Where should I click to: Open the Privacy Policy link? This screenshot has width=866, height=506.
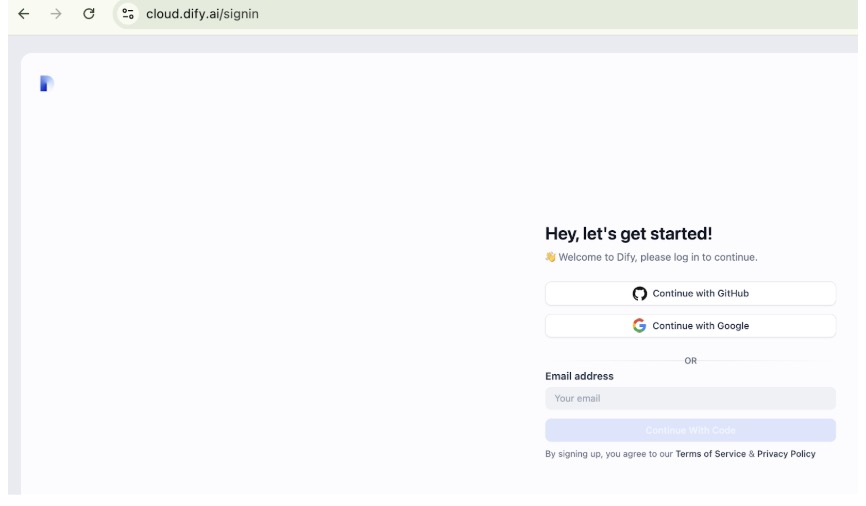tap(786, 454)
